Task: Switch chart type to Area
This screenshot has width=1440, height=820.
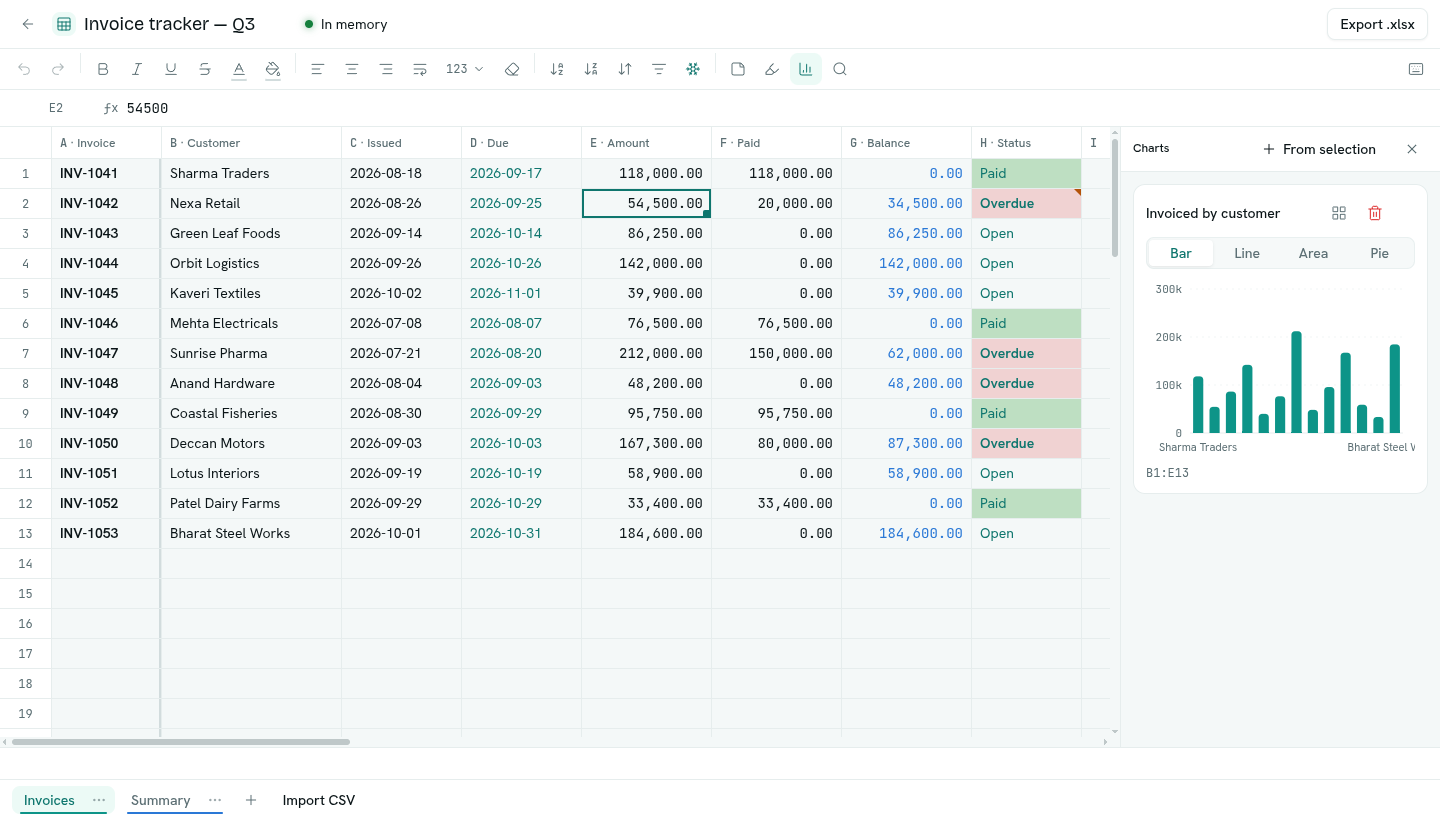Action: [1313, 253]
